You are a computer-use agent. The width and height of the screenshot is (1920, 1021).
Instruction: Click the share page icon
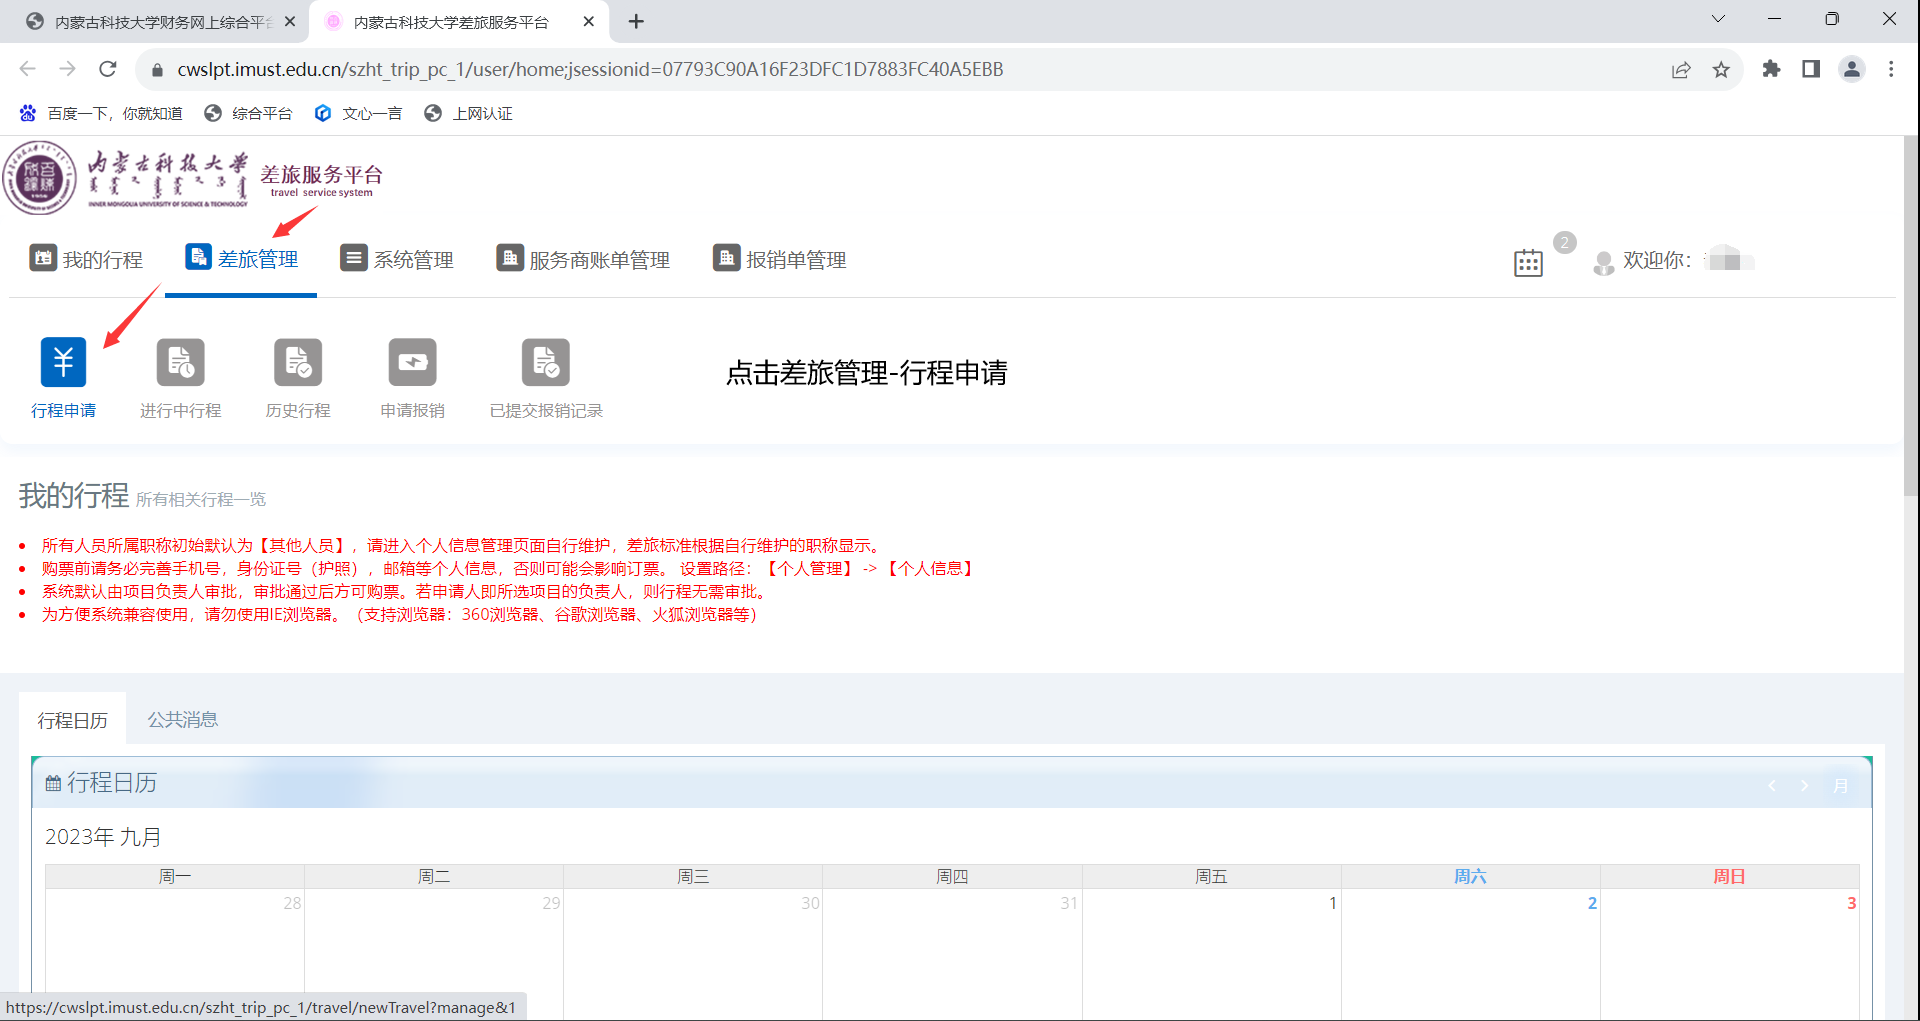[1681, 70]
